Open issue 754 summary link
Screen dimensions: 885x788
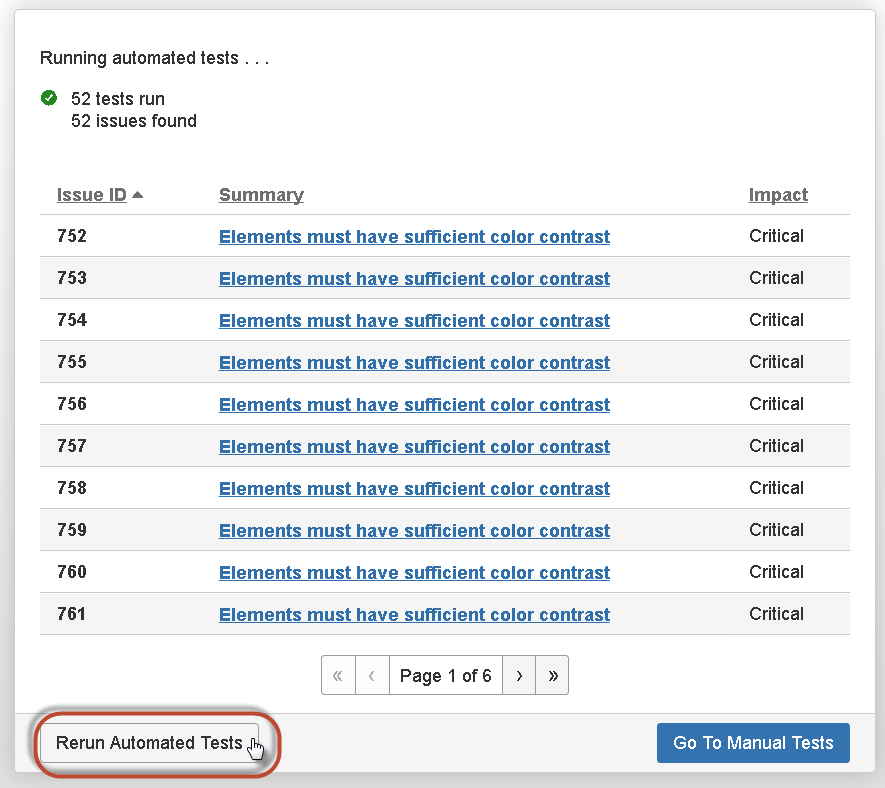click(x=414, y=320)
